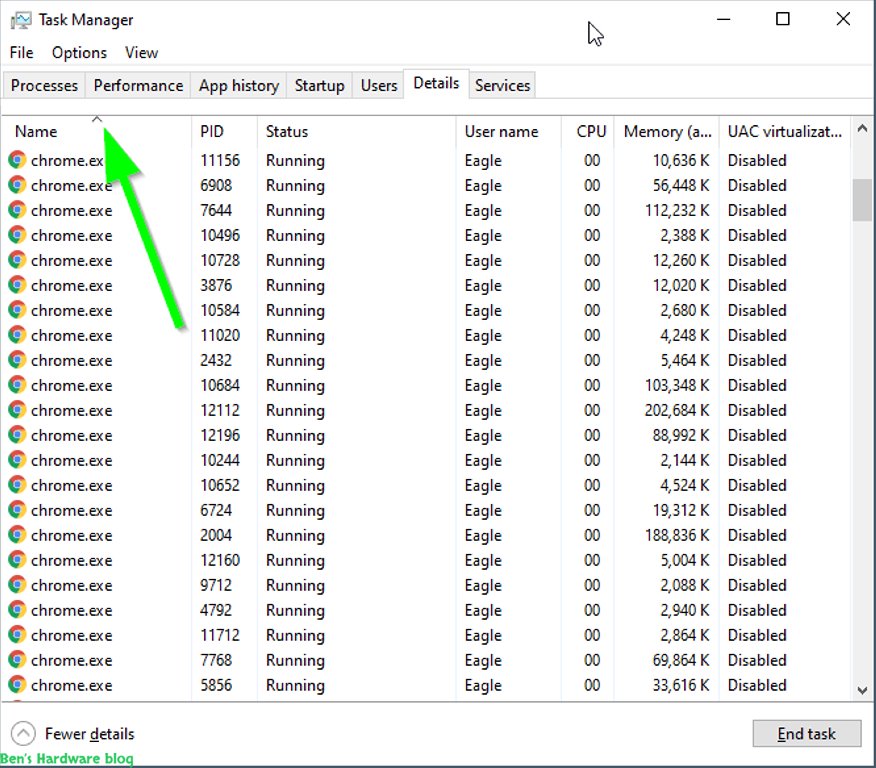Click Chrome icon in PID 7768 row
Screen dimensions: 876x768
tap(17, 660)
